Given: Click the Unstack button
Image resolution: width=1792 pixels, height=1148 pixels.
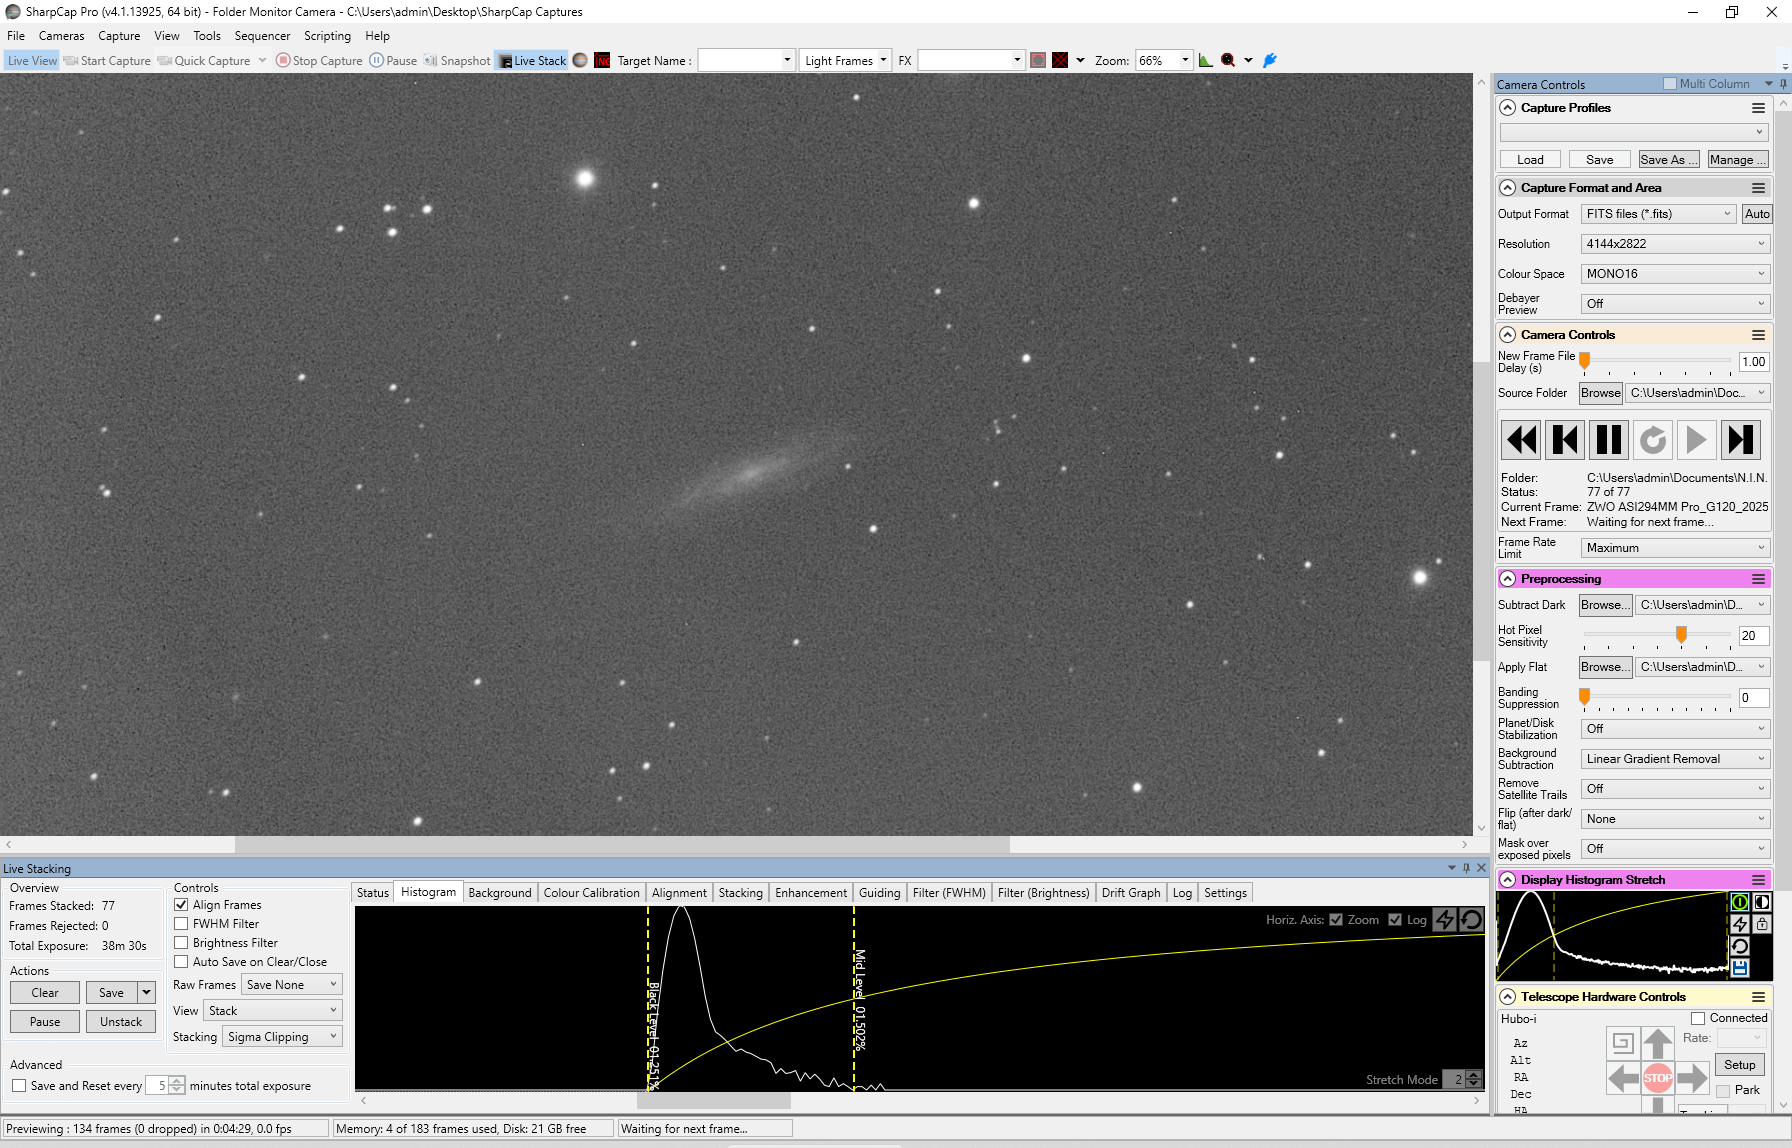Looking at the screenshot, I should point(121,1022).
